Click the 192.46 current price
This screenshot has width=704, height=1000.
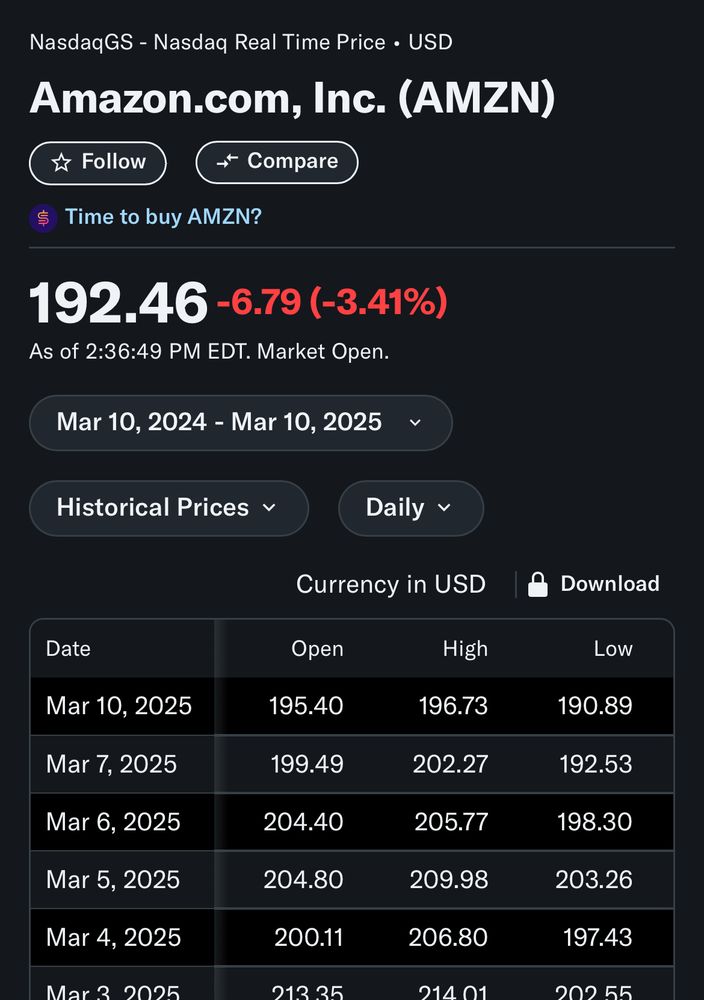pos(119,303)
